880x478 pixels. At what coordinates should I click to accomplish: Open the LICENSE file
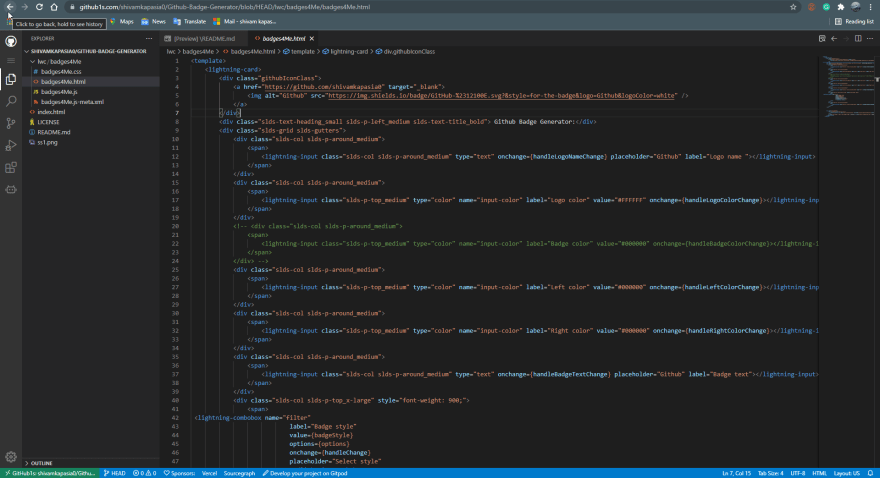(48, 122)
